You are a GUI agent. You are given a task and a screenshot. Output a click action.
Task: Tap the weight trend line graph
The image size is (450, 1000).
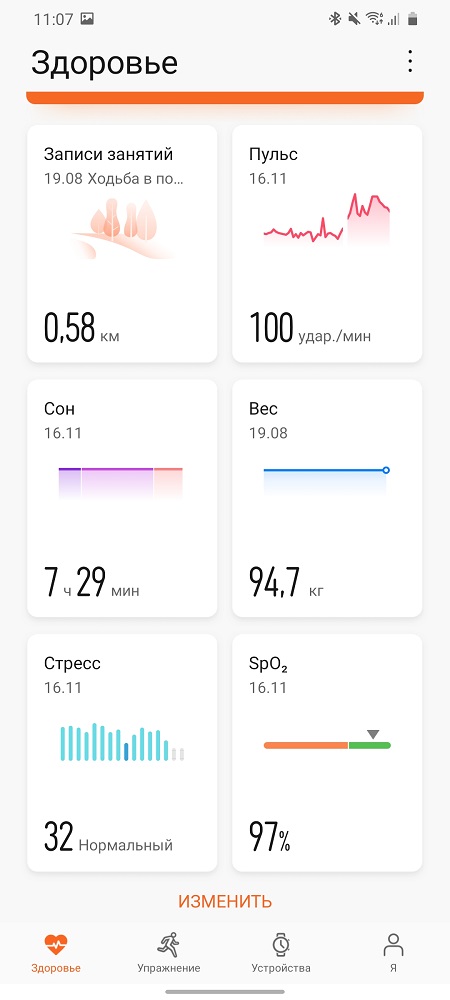click(326, 482)
